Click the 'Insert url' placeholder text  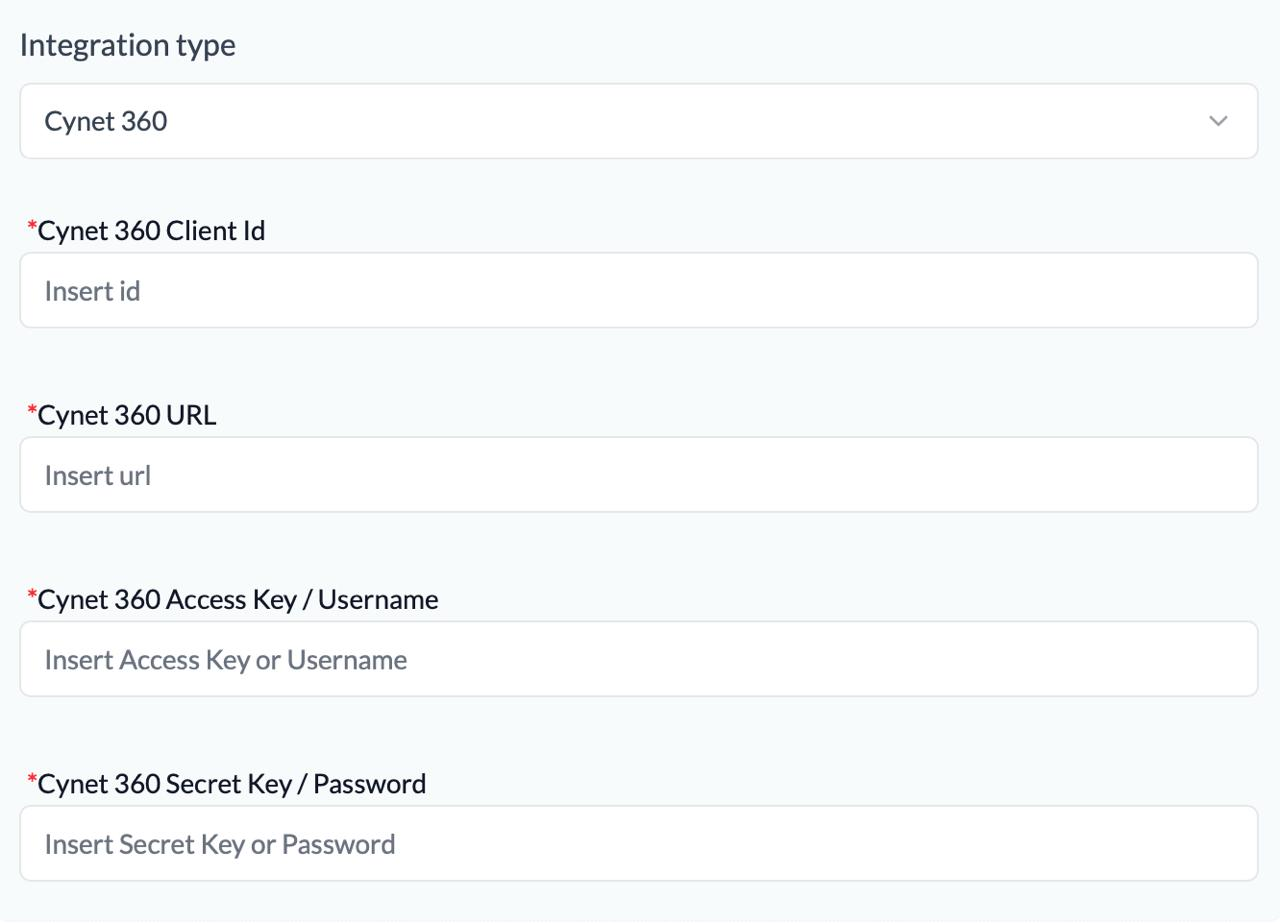point(98,475)
